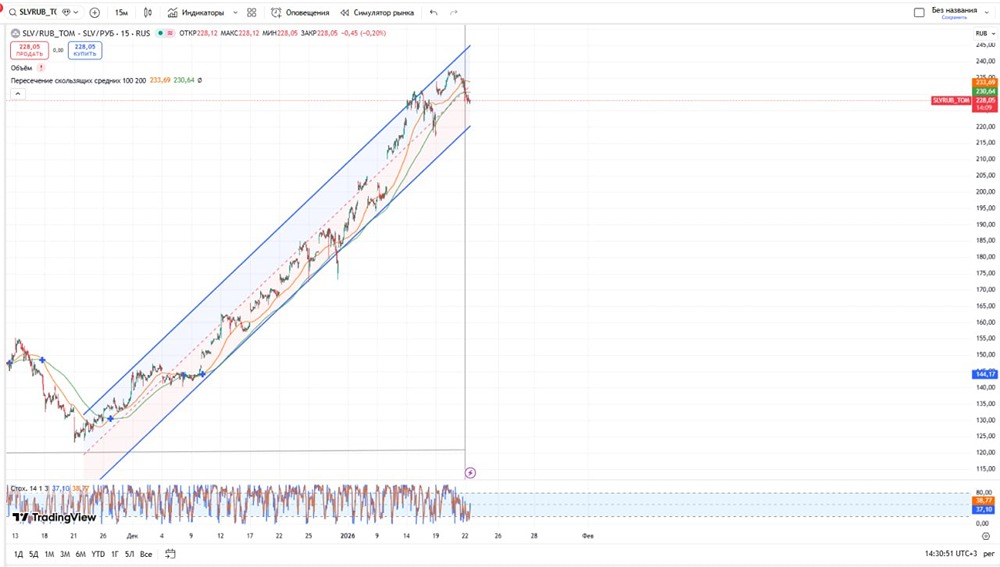Open the candlestick chart type menu

pos(148,13)
